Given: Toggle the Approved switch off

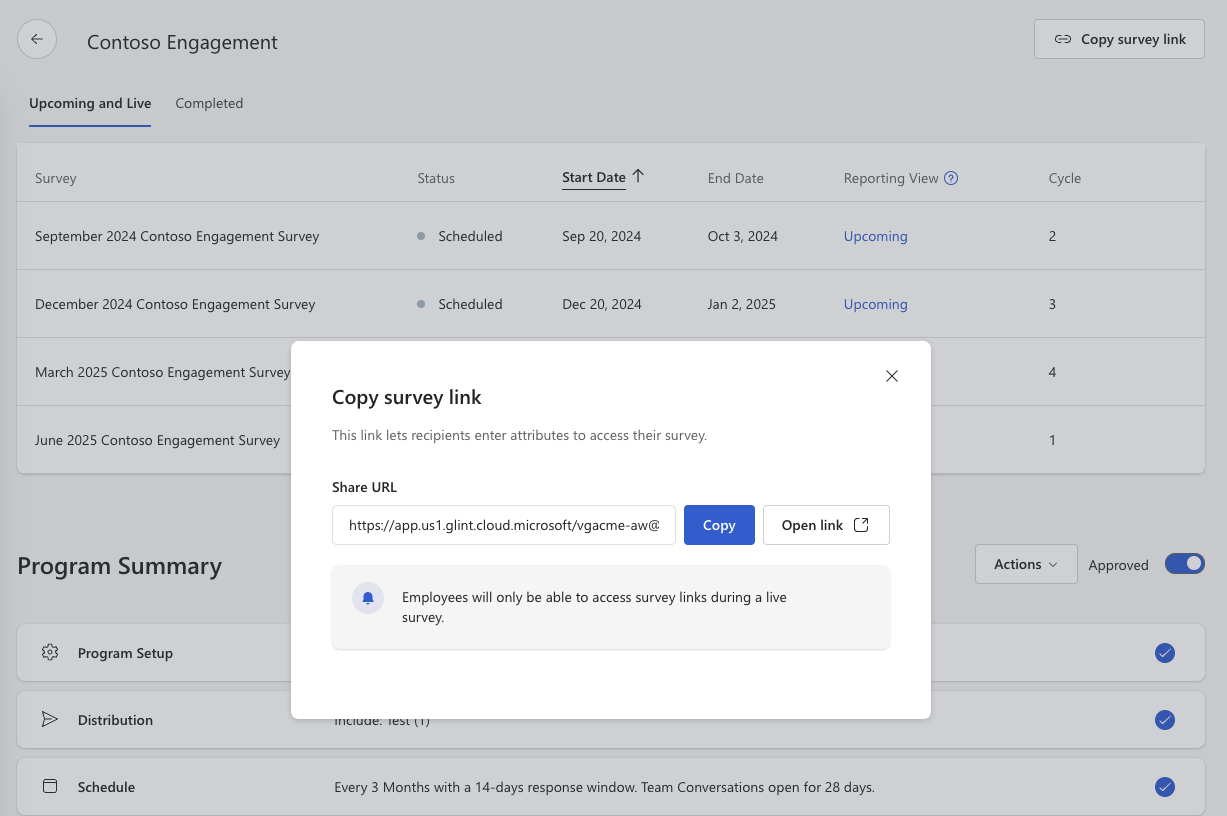Looking at the screenshot, I should [1184, 564].
